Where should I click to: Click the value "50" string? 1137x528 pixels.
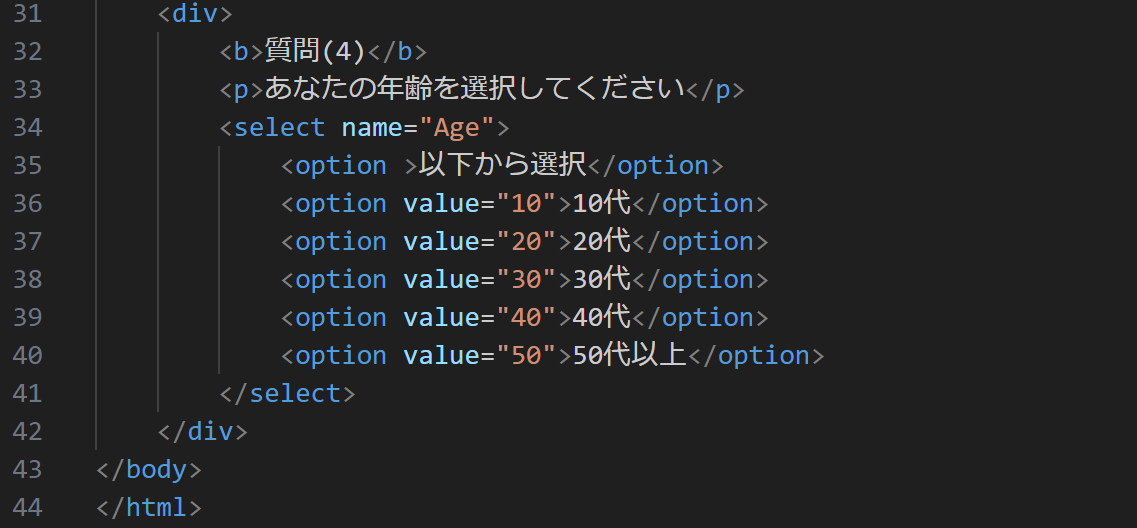[x=525, y=356]
